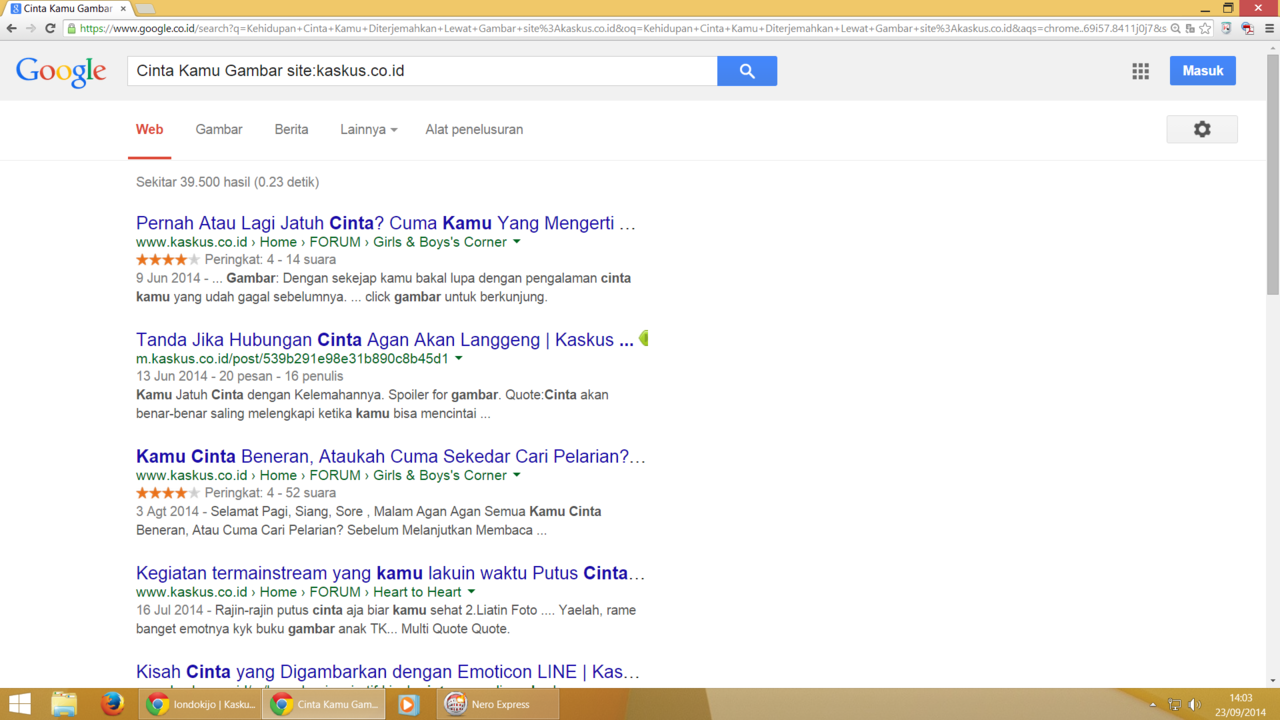Click the zoom magnifier icon in address bar
Viewport: 1280px width, 720px height.
[x=1176, y=28]
